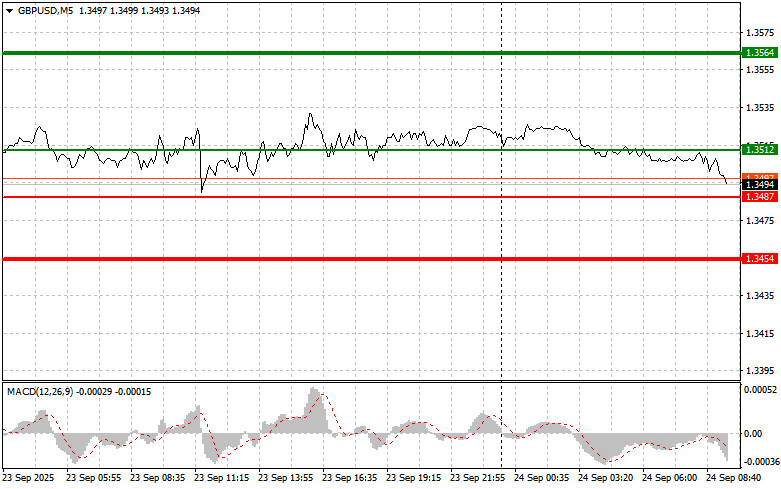Click the 1.3475 price axis value
The image size is (781, 489).
[x=761, y=221]
